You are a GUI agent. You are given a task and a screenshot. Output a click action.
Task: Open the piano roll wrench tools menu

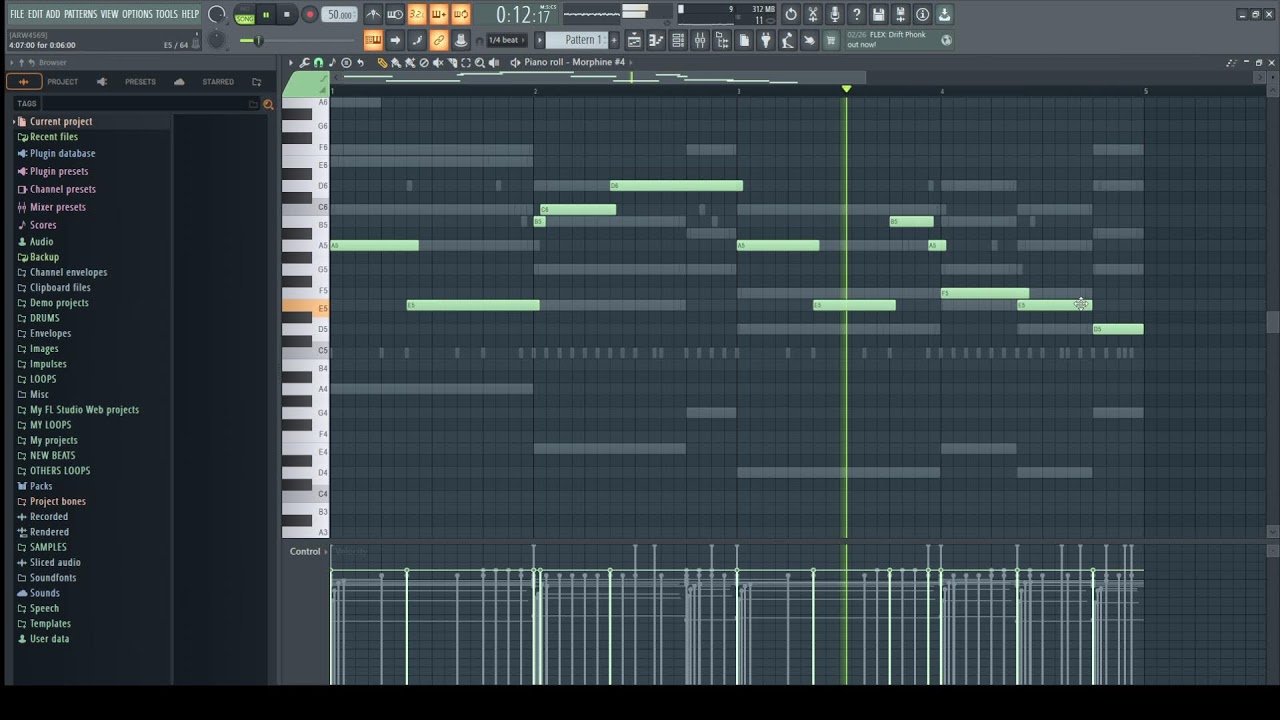click(x=305, y=63)
